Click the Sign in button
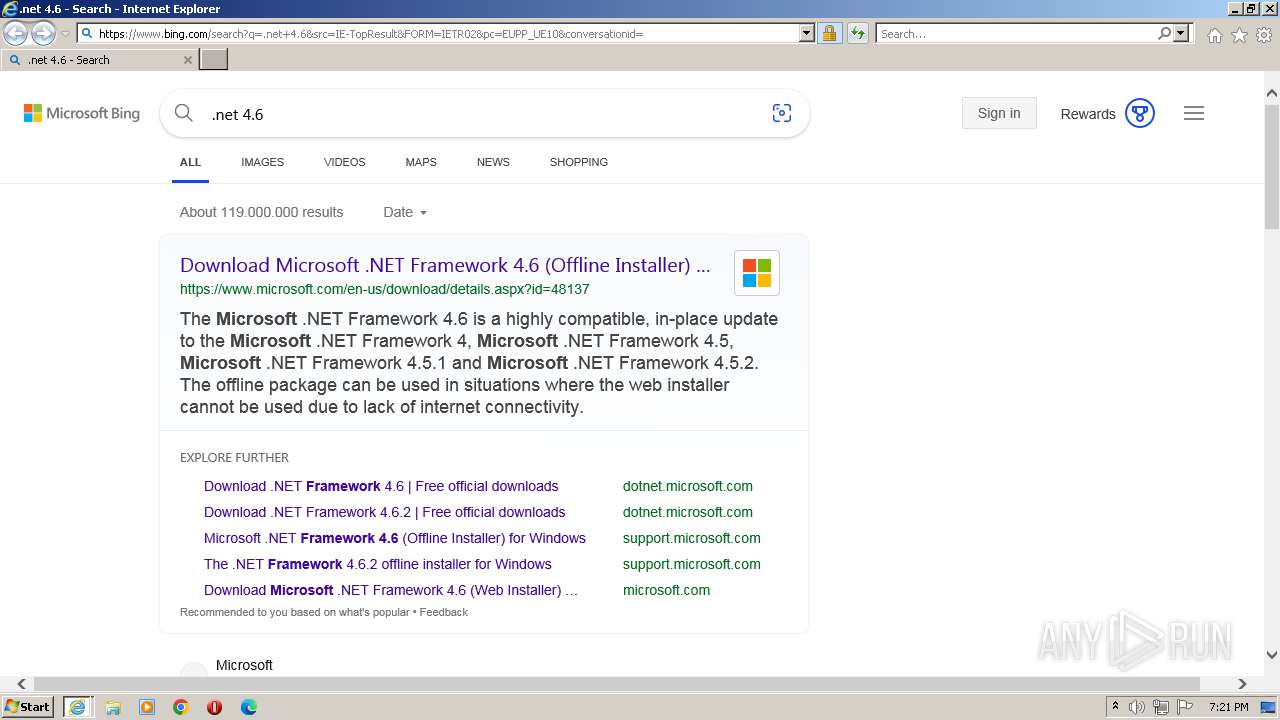The height and width of the screenshot is (720, 1280). (999, 113)
